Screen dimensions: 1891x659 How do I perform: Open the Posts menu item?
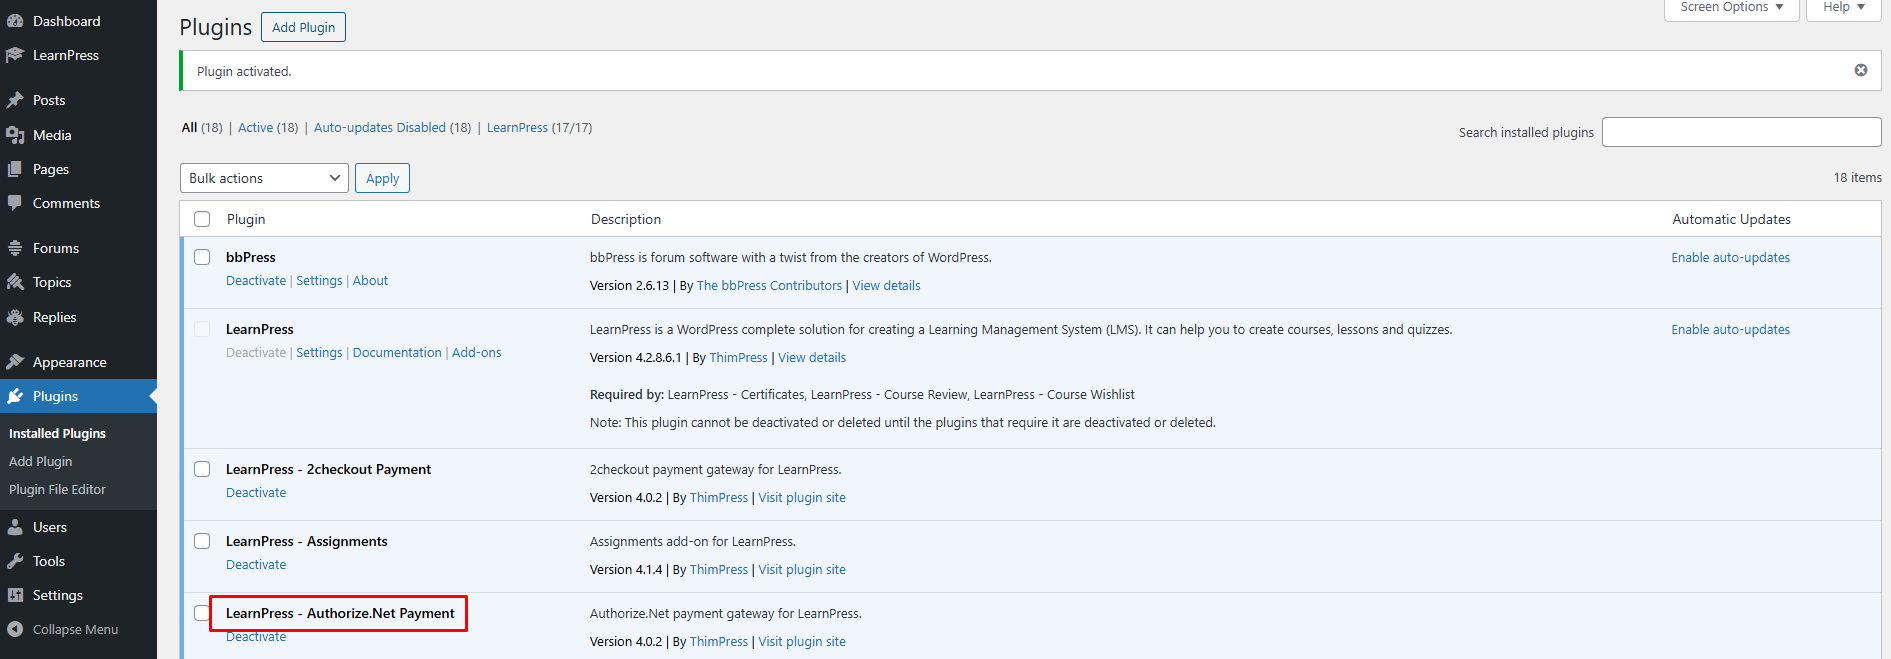49,100
